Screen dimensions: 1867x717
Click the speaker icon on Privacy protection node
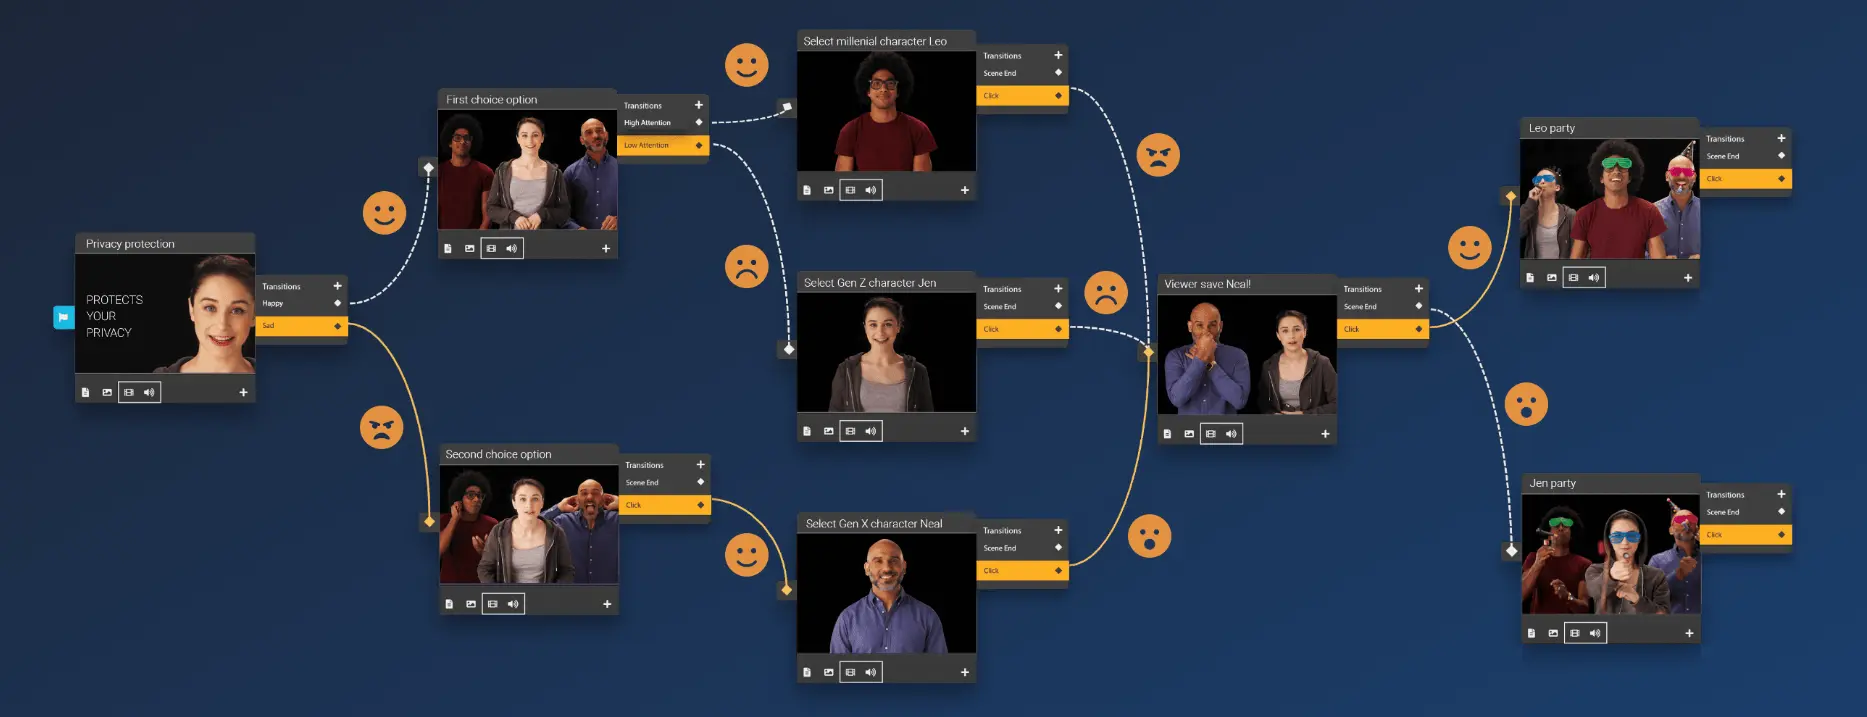[149, 392]
